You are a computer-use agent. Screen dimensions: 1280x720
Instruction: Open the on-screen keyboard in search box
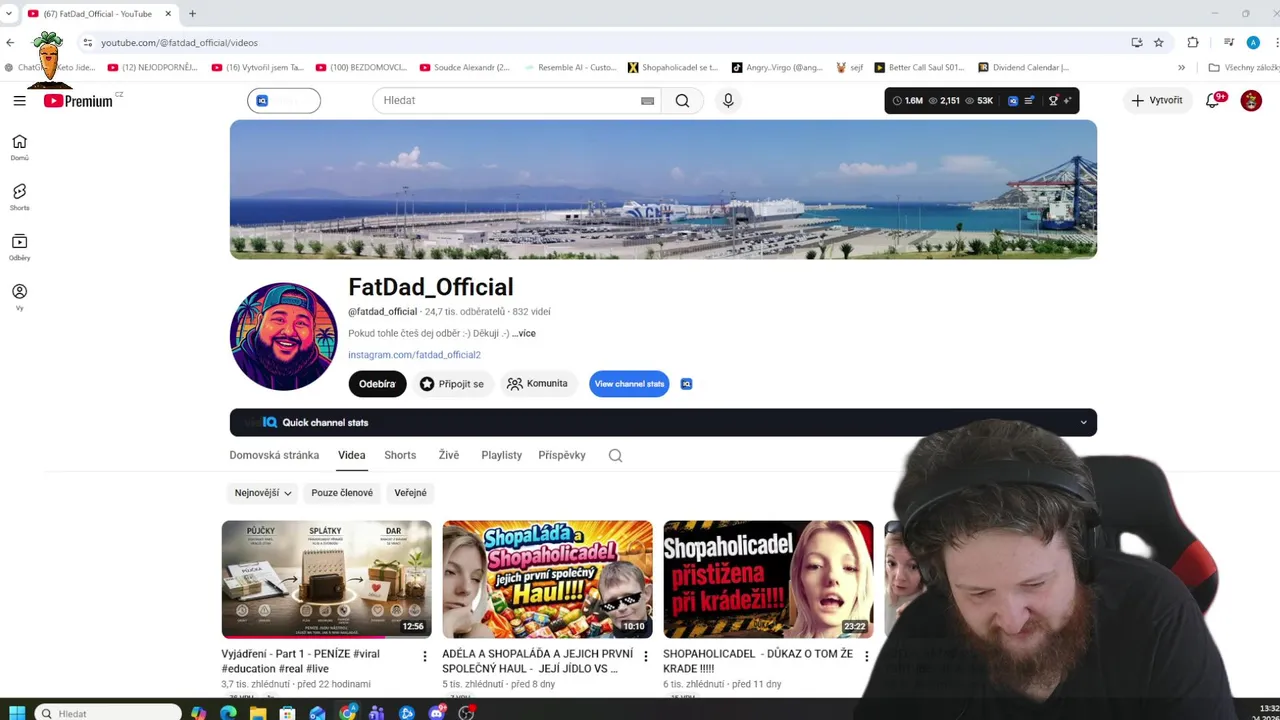coord(647,100)
